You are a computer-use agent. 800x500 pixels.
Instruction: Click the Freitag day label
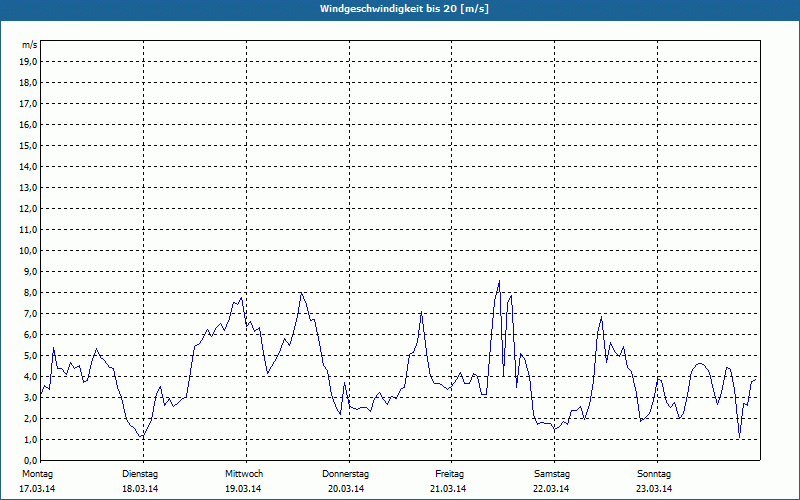[x=450, y=473]
